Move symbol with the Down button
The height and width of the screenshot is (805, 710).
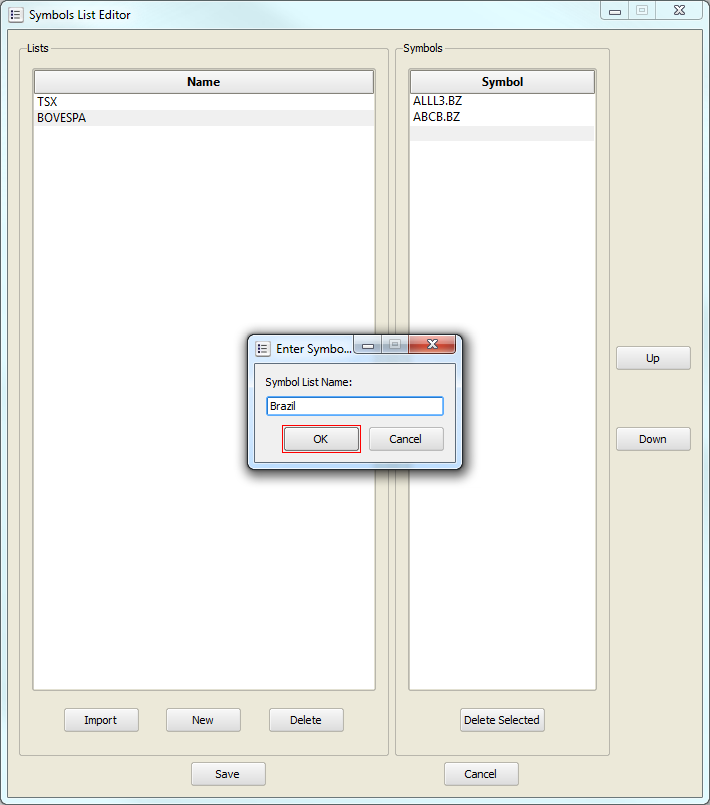(652, 439)
